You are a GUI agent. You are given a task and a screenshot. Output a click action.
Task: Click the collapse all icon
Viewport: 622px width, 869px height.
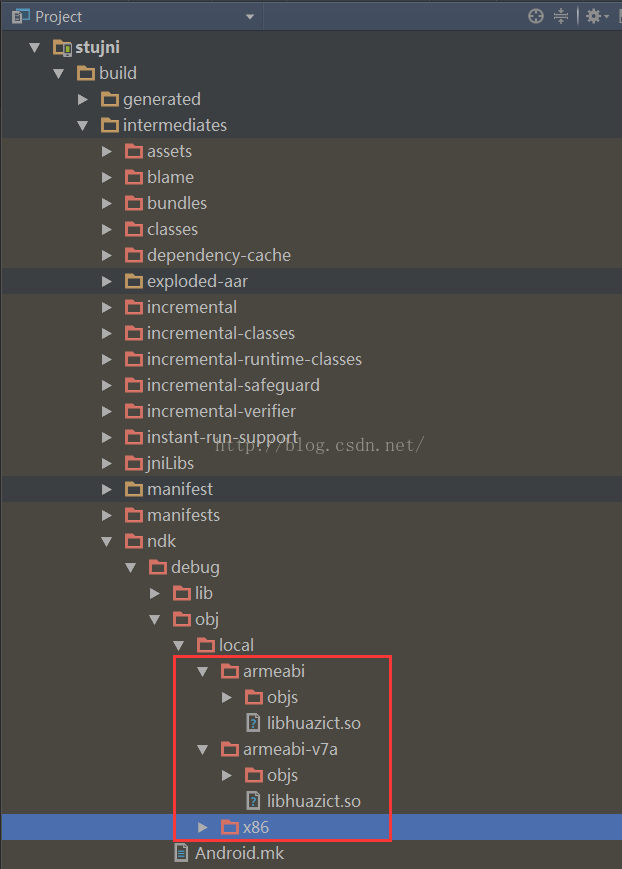(x=561, y=16)
